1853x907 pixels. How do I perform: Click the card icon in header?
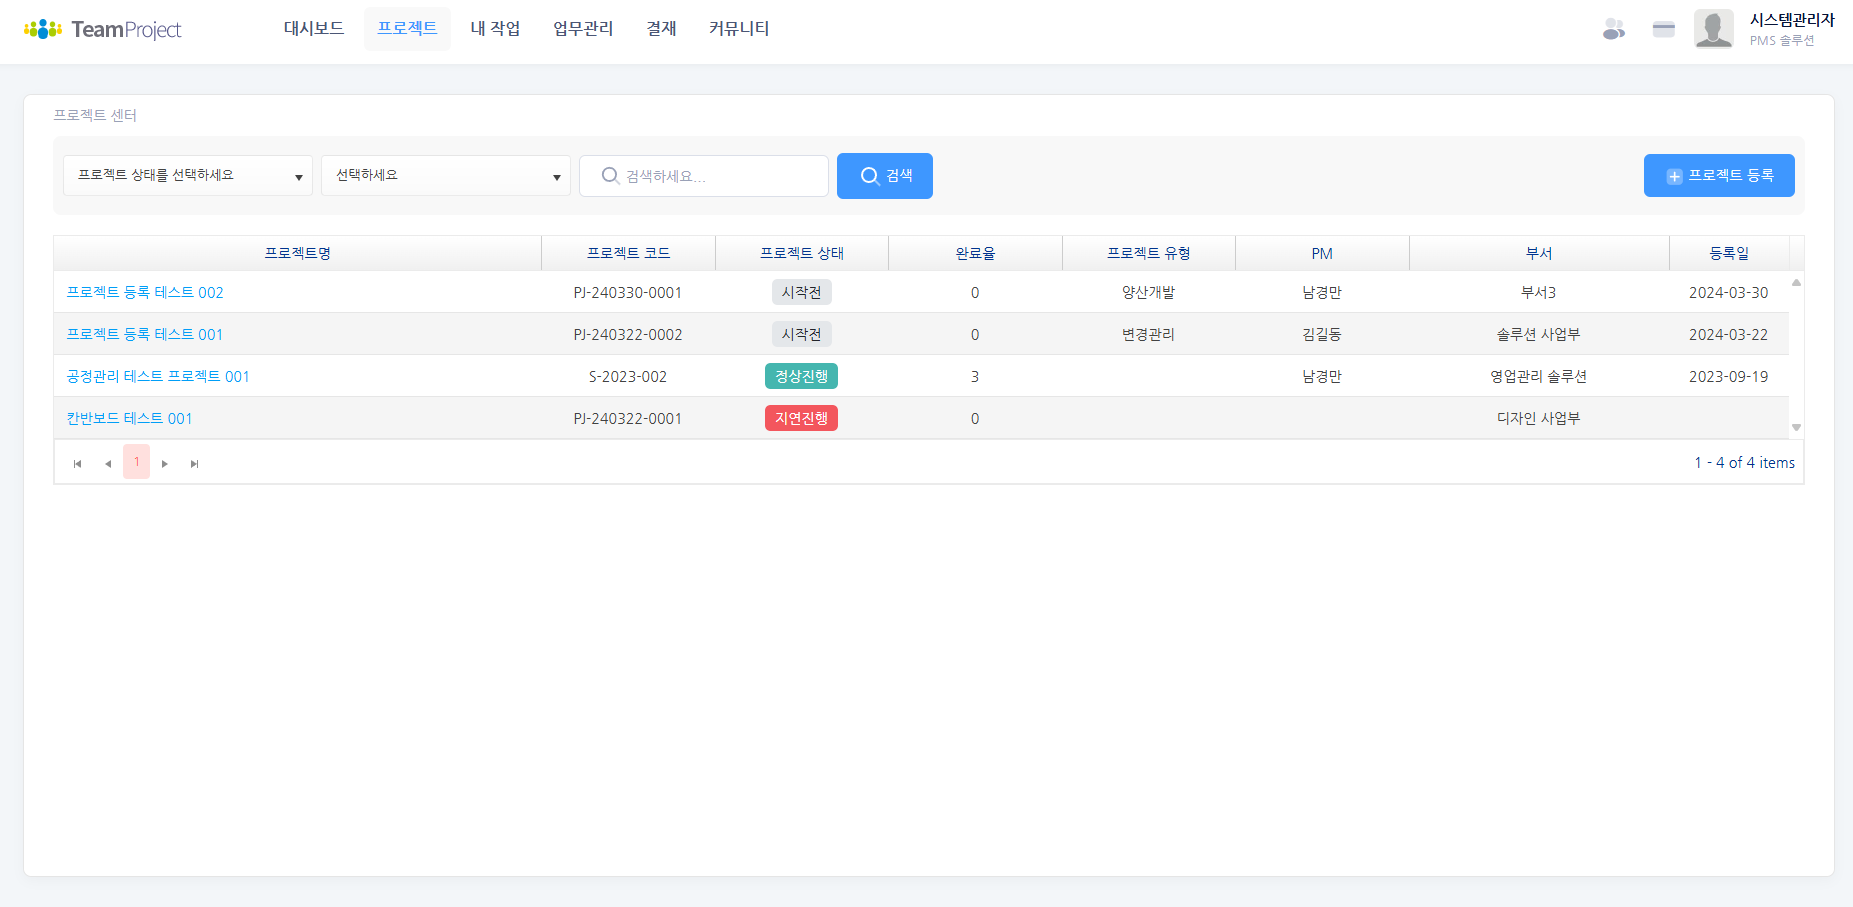pyautogui.click(x=1663, y=29)
